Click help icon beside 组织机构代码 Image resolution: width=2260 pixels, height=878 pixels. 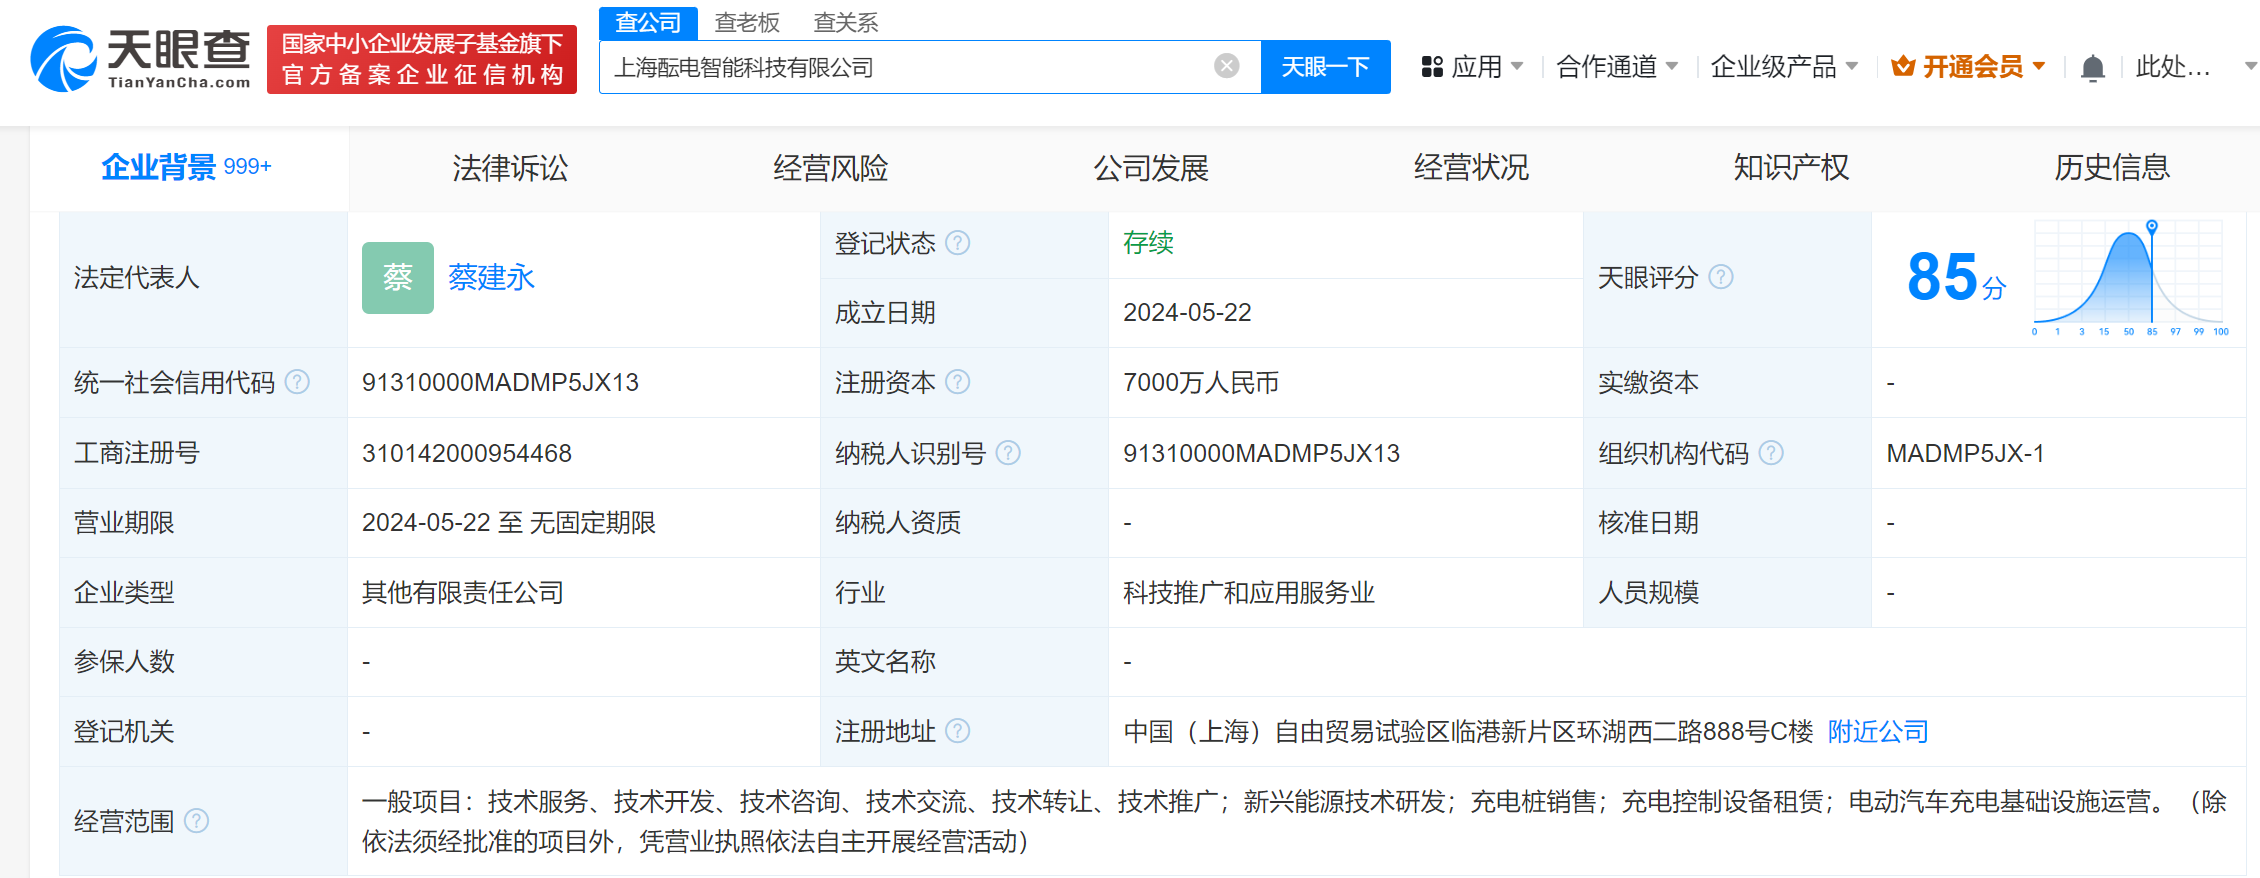[x=1770, y=453]
